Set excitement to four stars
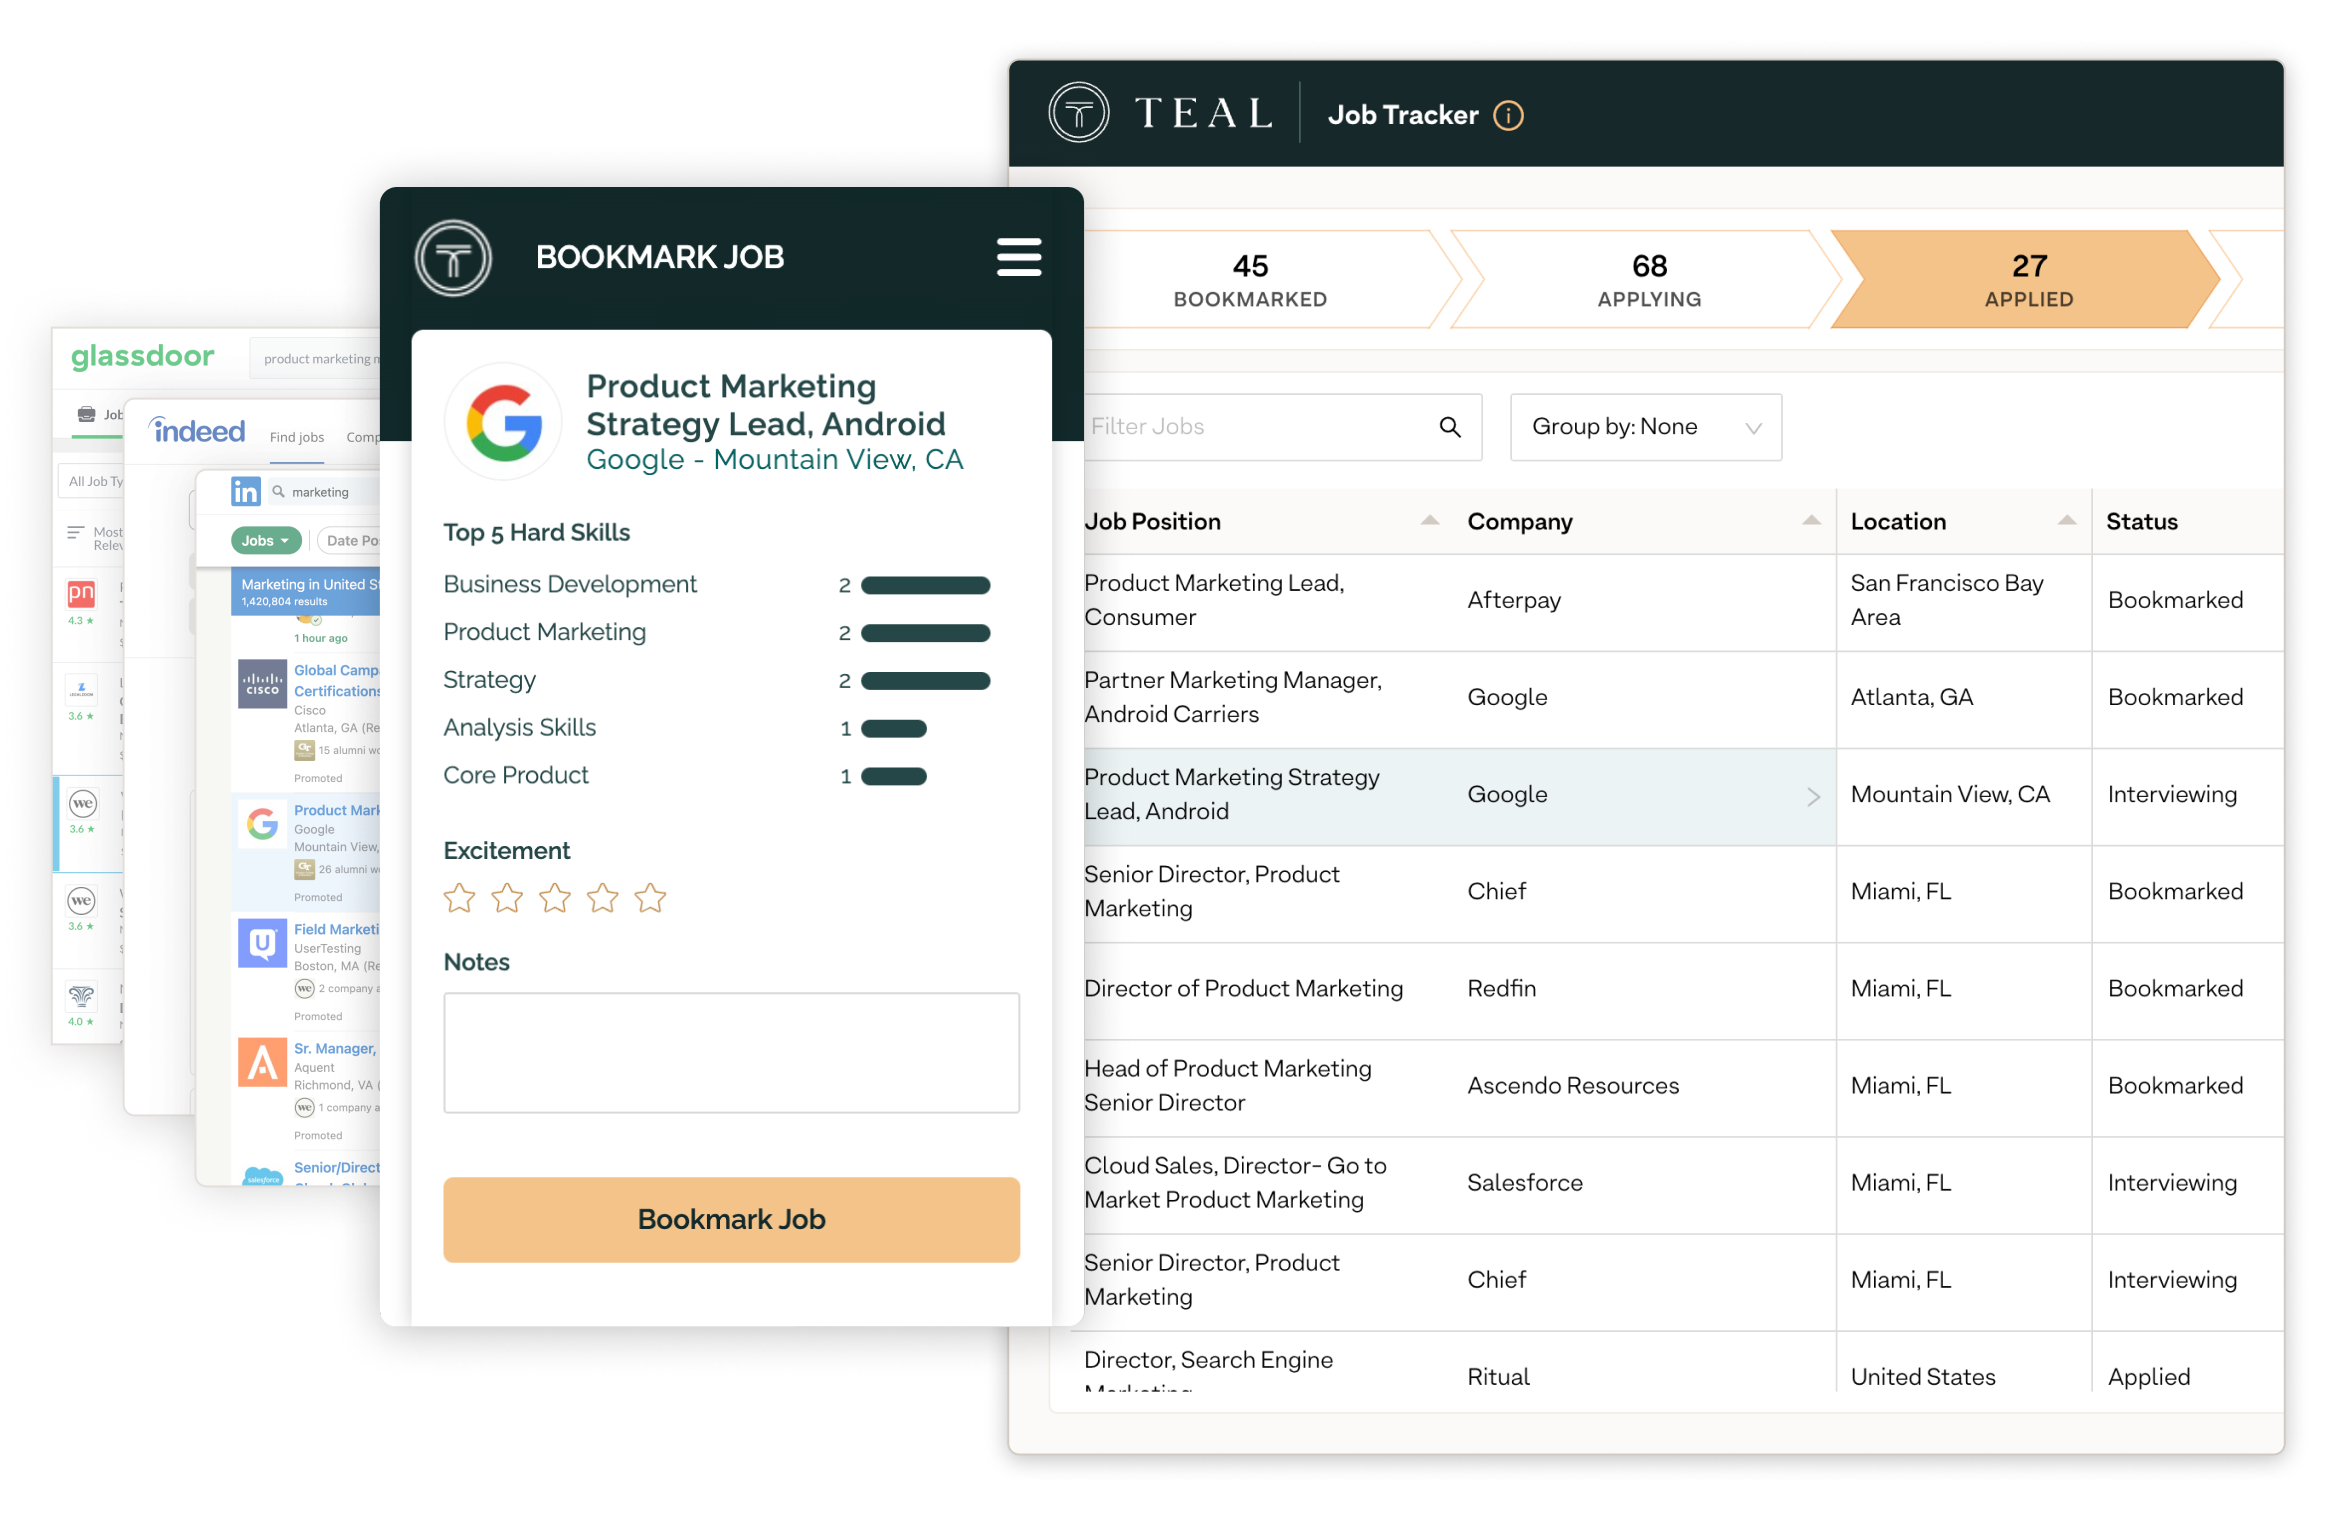2341x1514 pixels. (x=602, y=897)
